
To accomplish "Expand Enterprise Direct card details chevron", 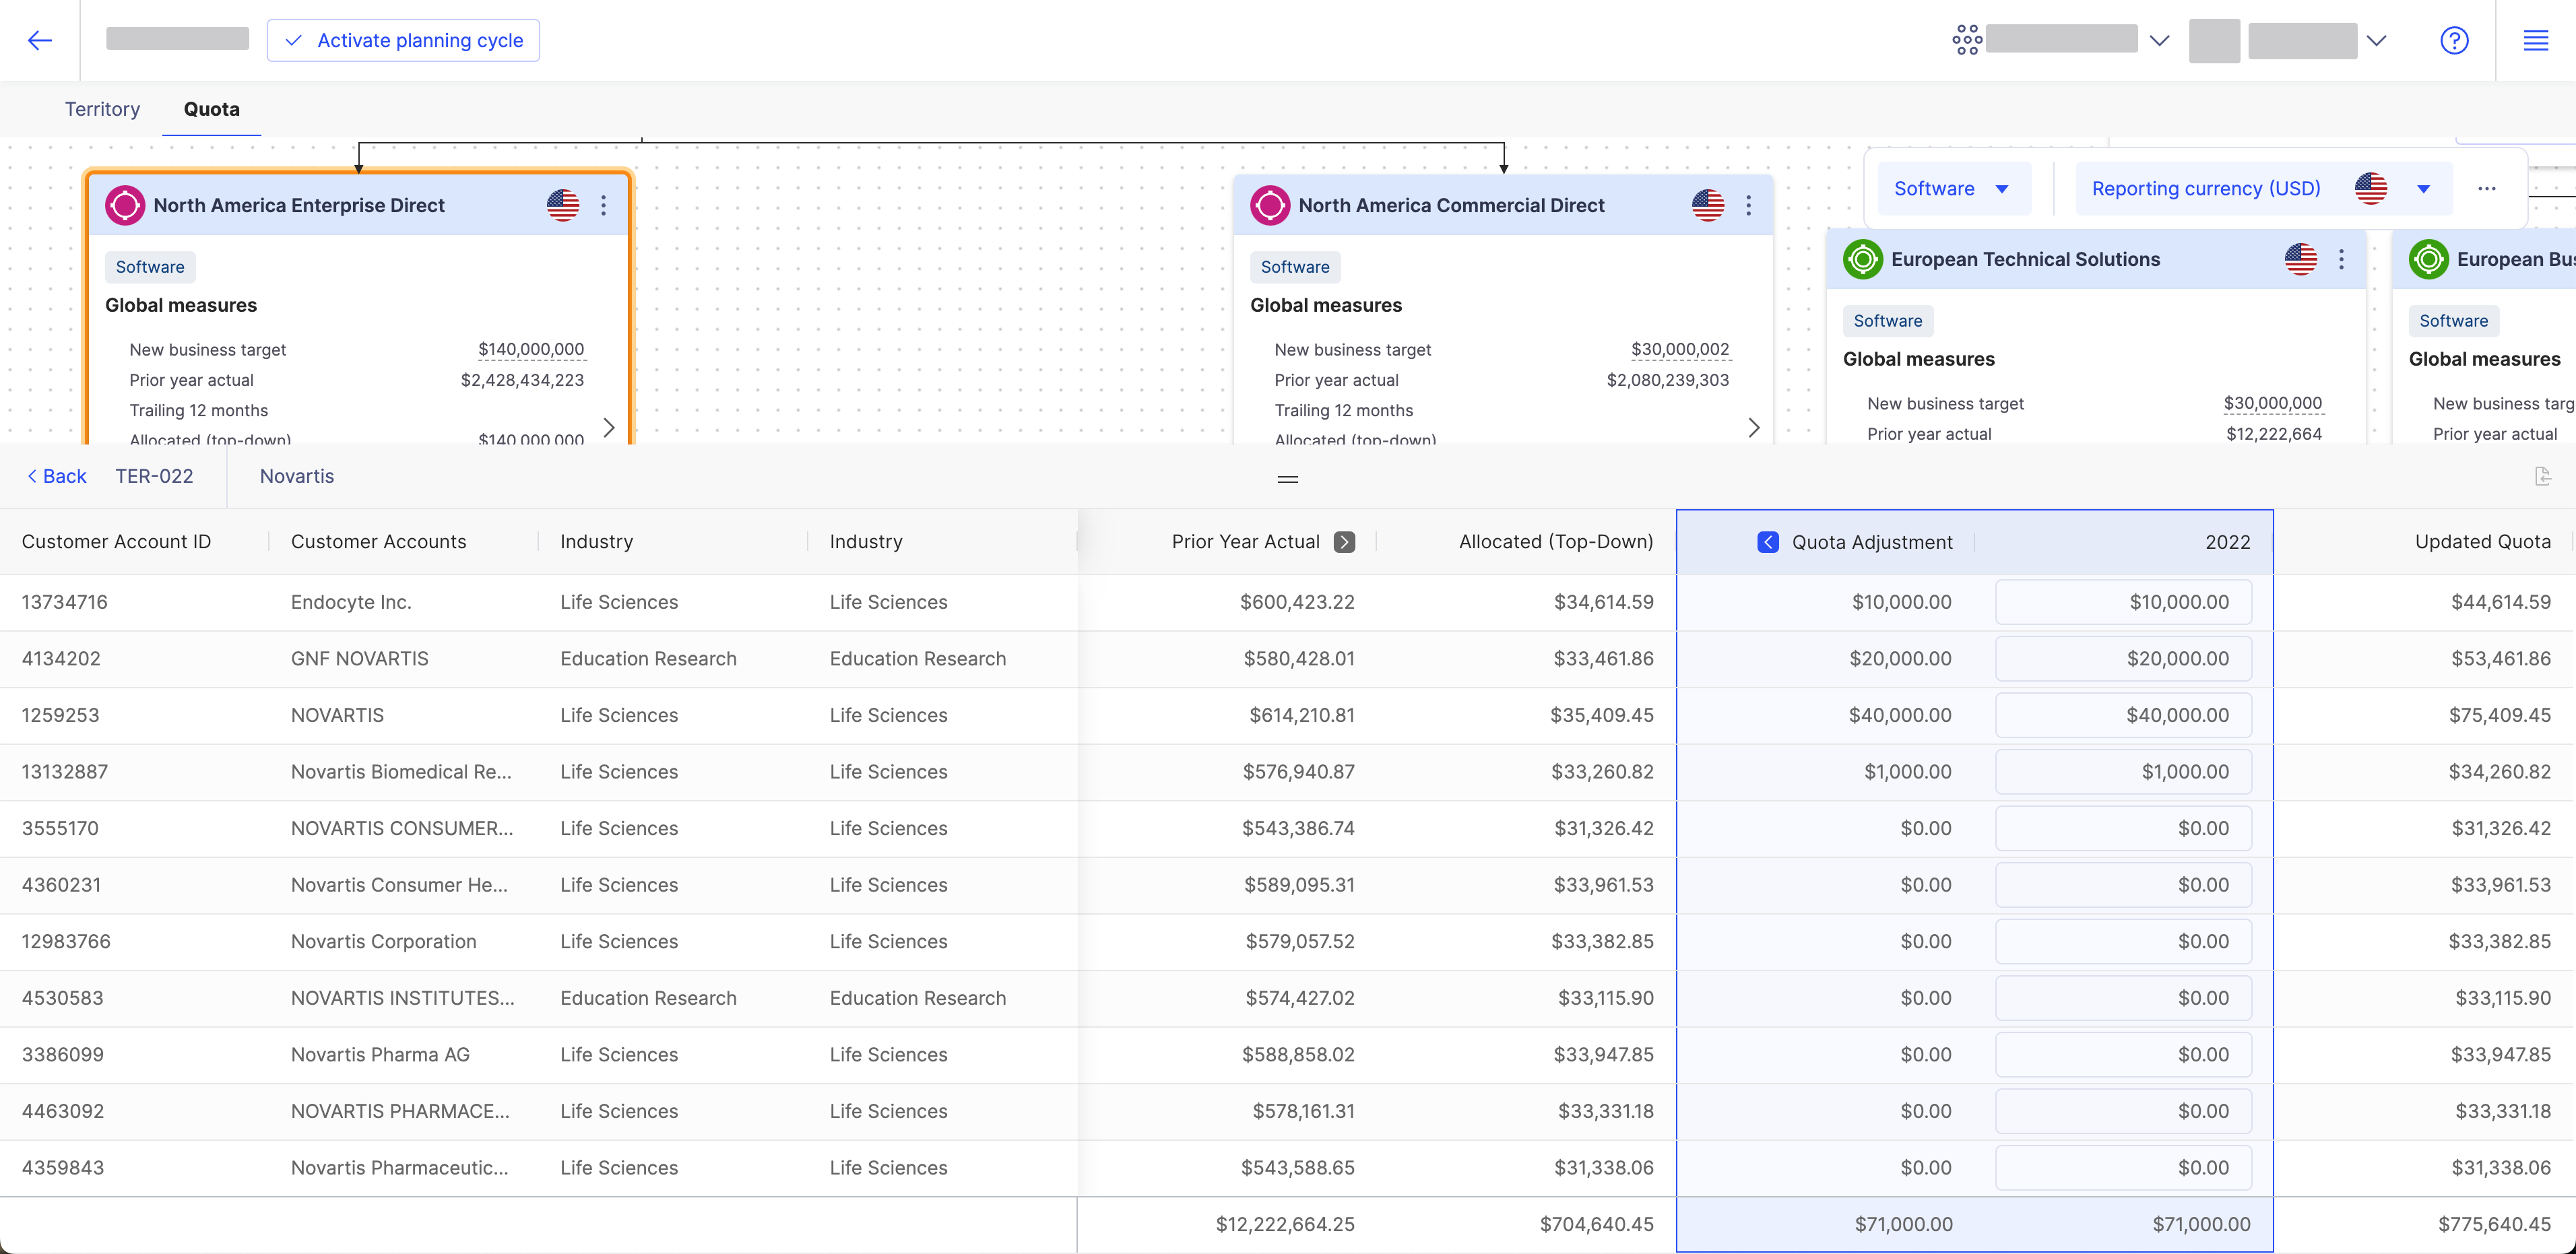I will point(609,427).
